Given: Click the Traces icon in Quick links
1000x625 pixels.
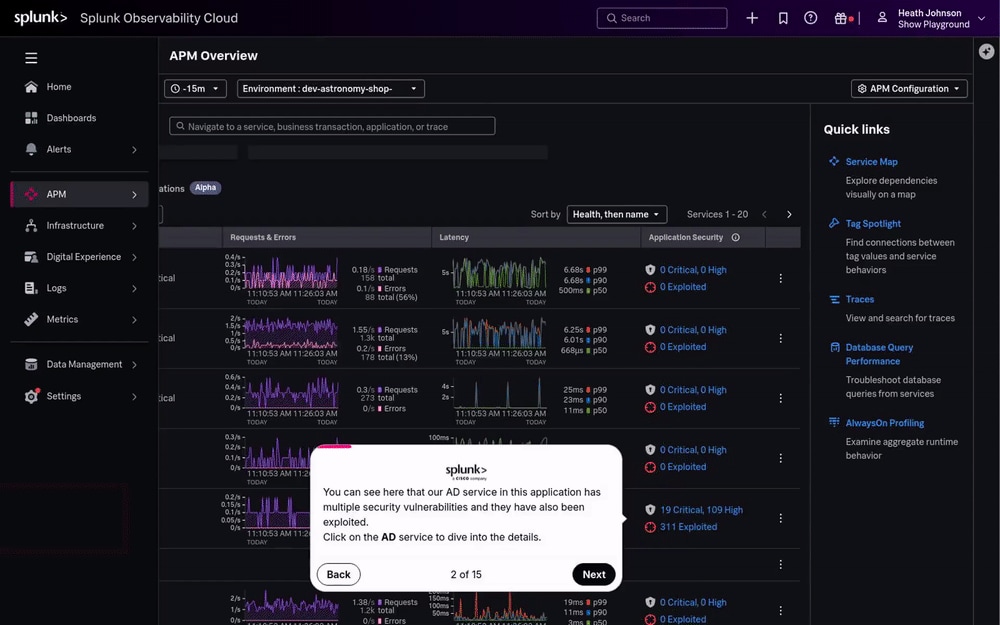Looking at the screenshot, I should coord(834,299).
